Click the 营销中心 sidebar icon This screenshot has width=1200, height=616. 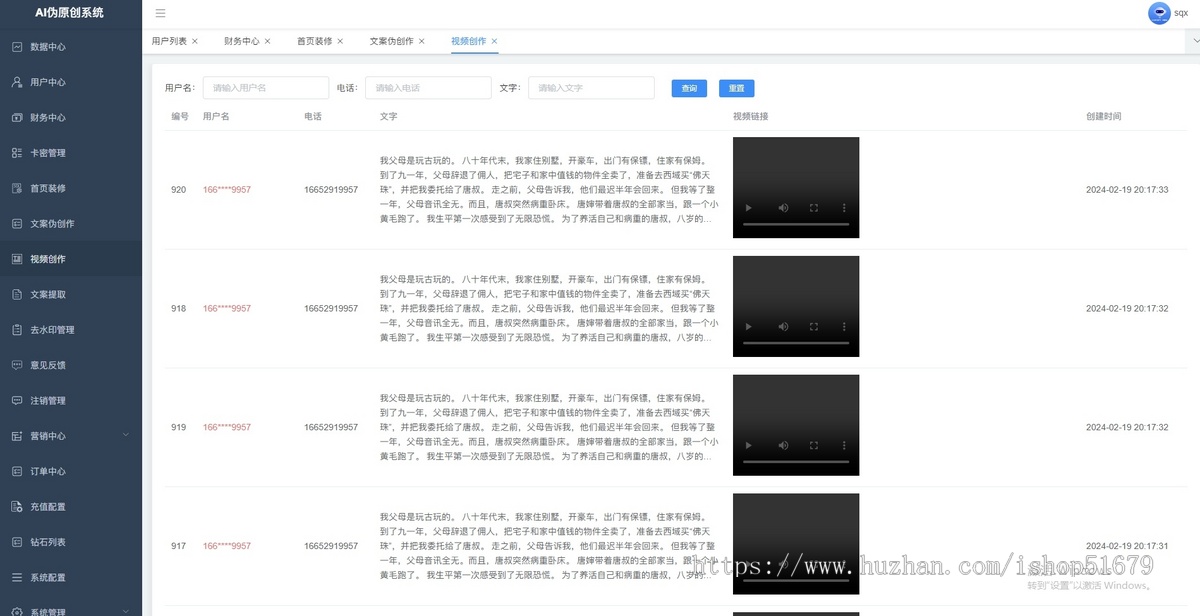point(17,436)
